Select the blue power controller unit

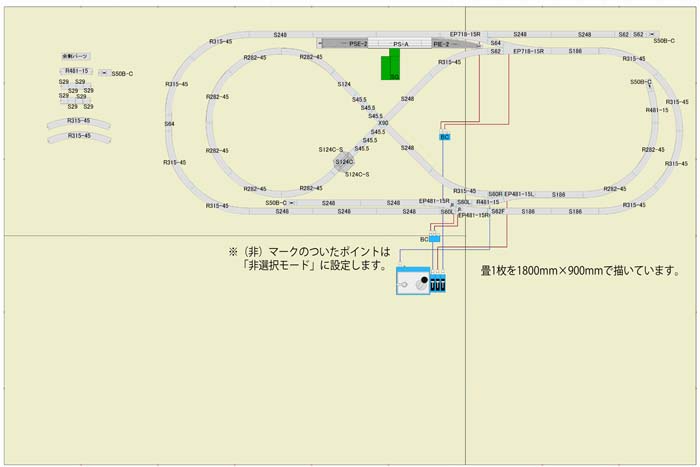click(x=411, y=283)
